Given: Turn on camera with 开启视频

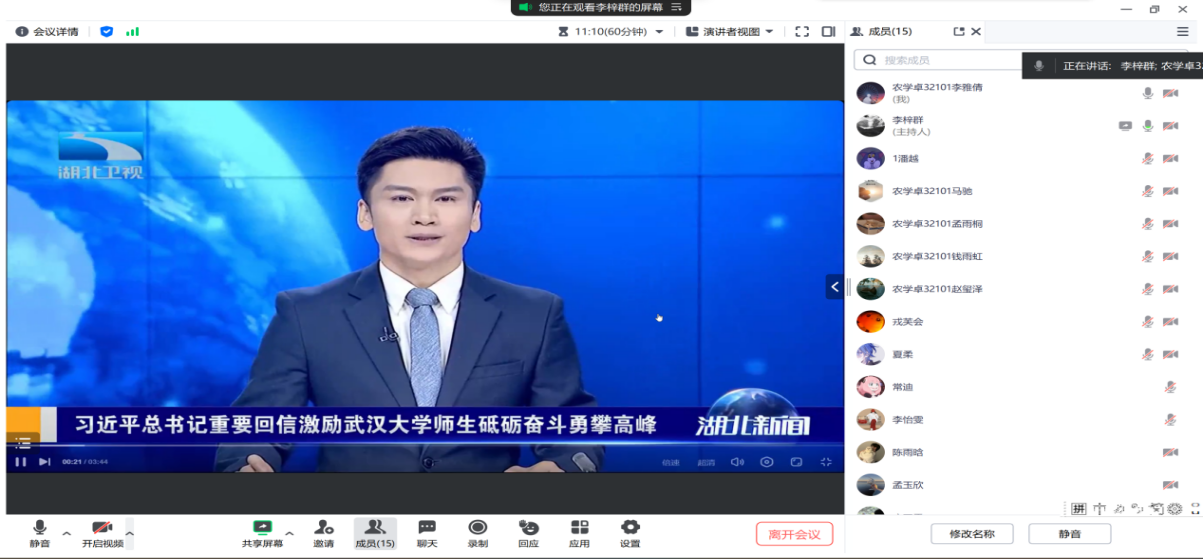Looking at the screenshot, I should tap(102, 532).
